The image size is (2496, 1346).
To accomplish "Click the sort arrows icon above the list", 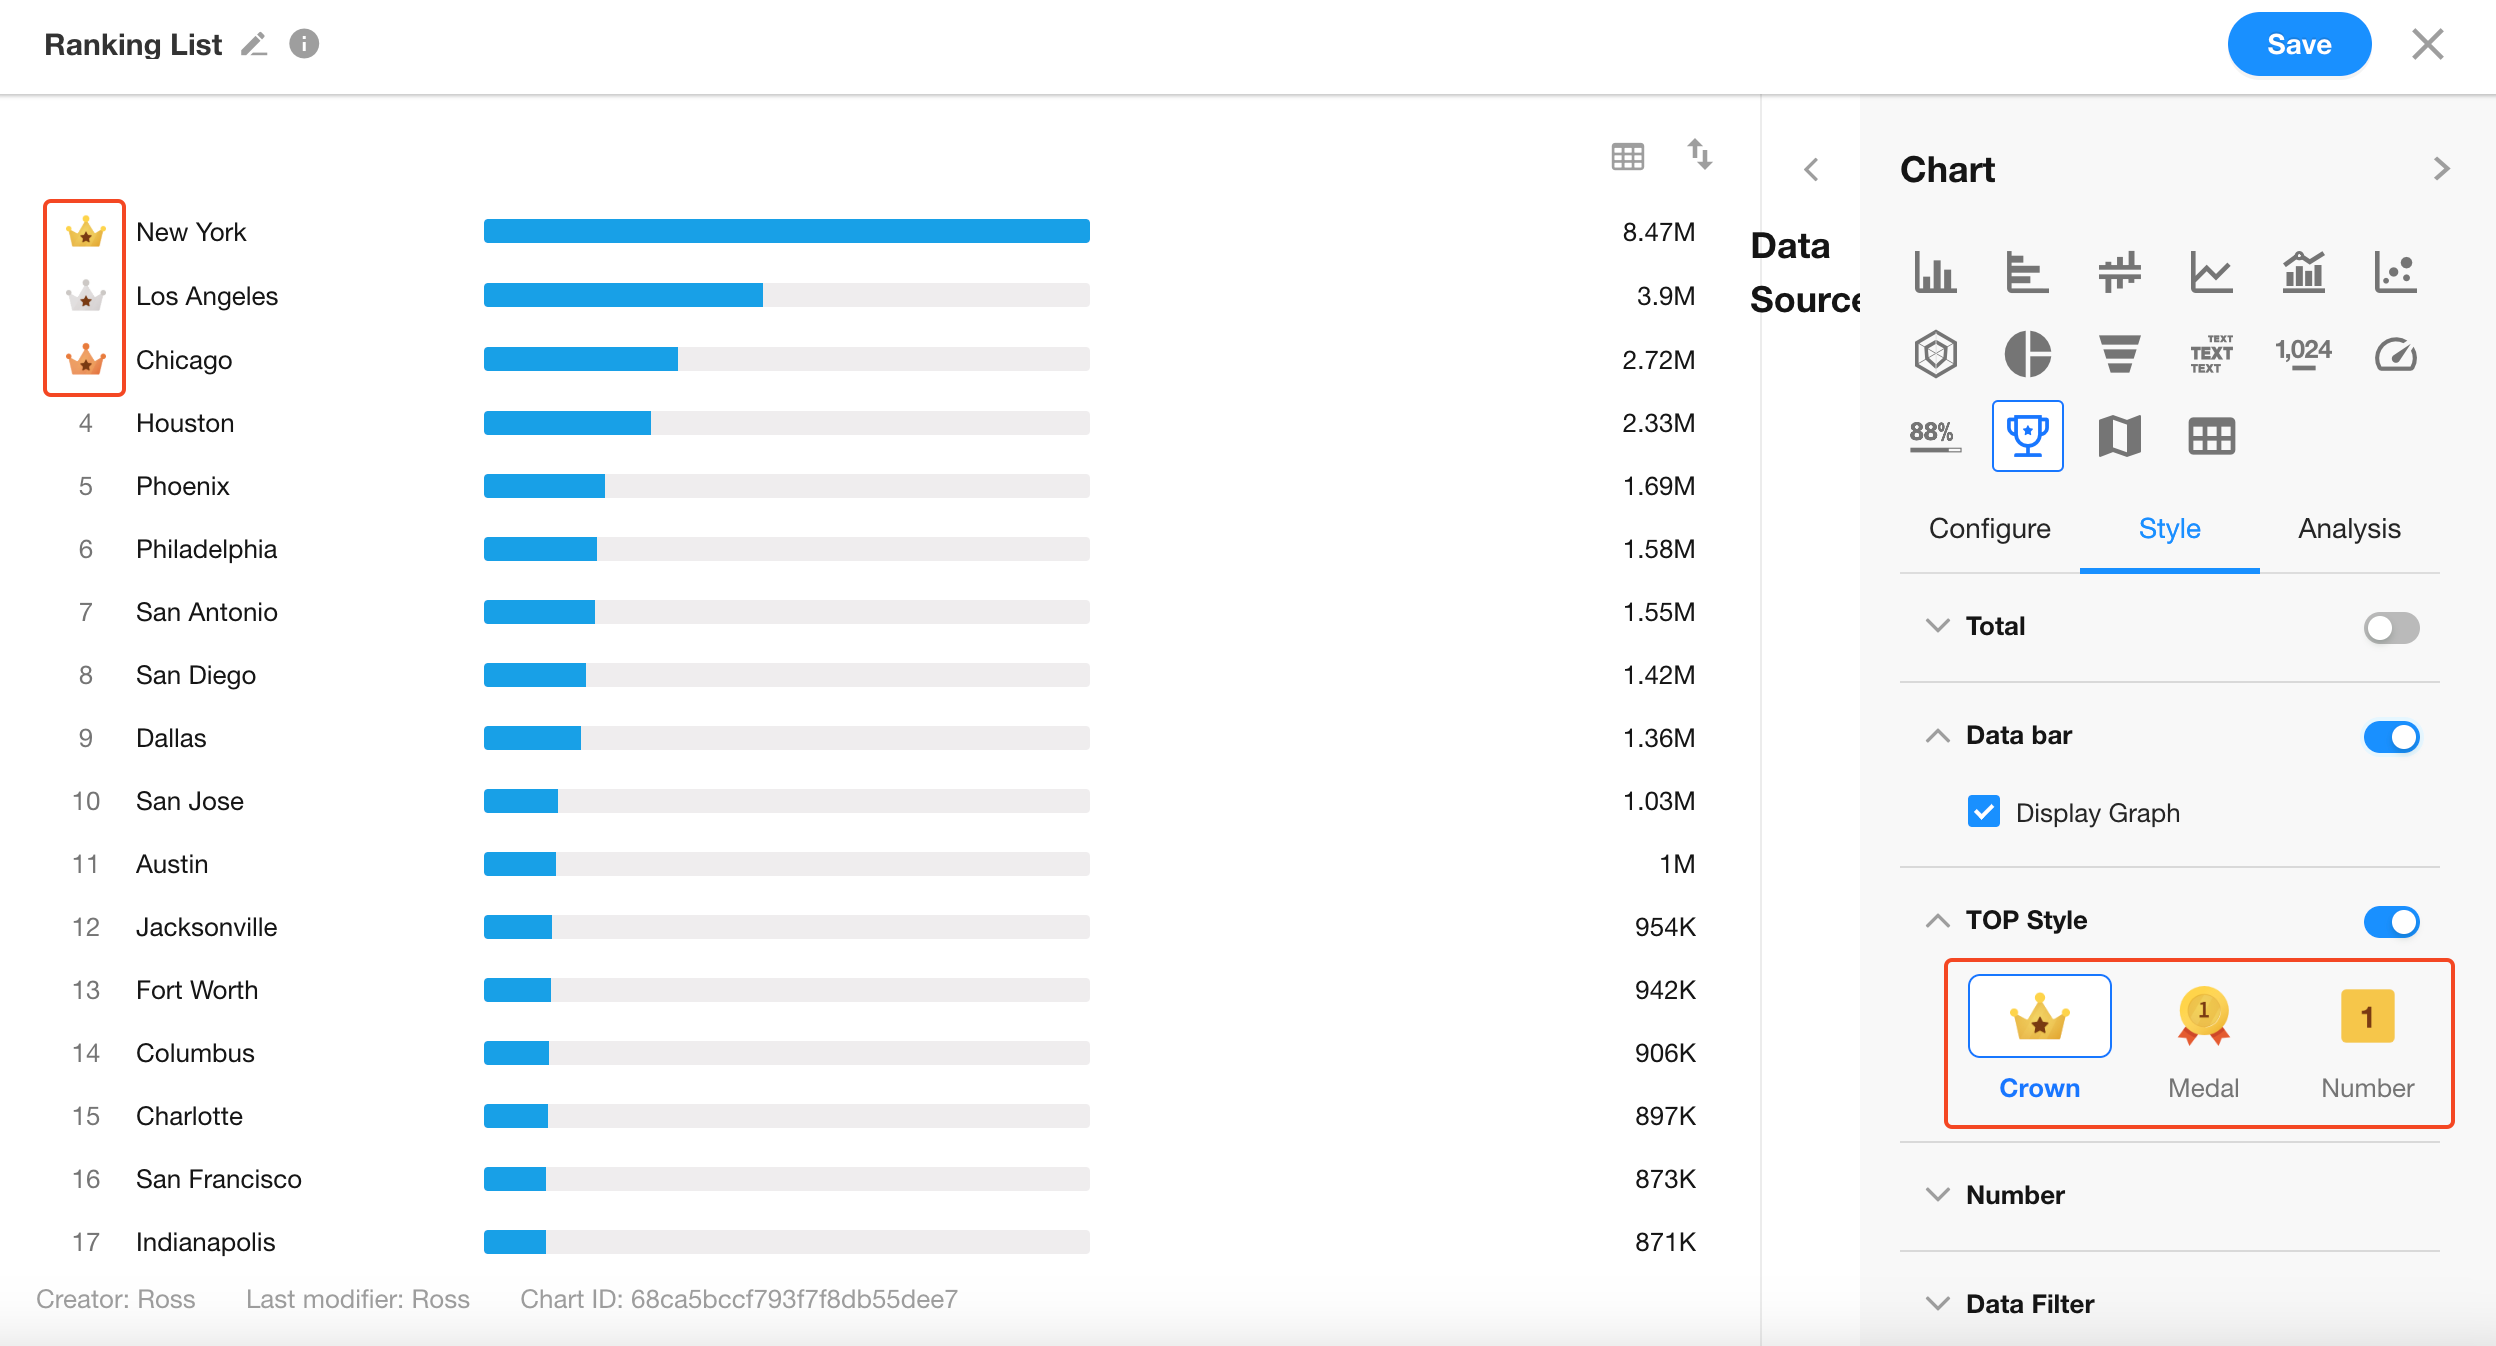I will tap(1699, 155).
